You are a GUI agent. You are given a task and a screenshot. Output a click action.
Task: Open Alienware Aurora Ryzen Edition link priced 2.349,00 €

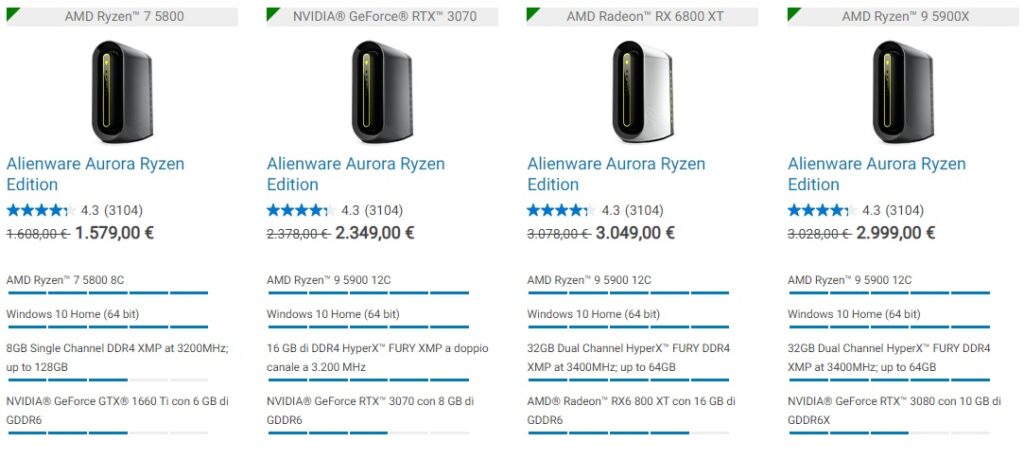click(356, 174)
